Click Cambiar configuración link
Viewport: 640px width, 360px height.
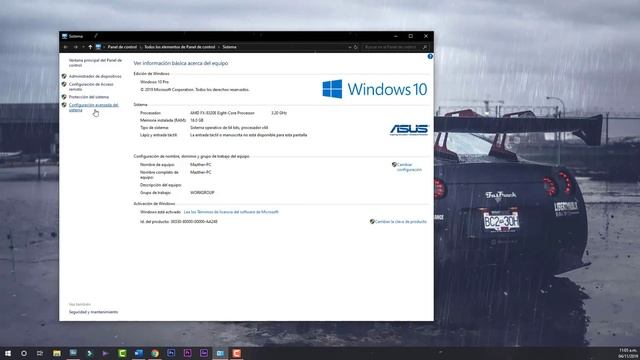409,167
